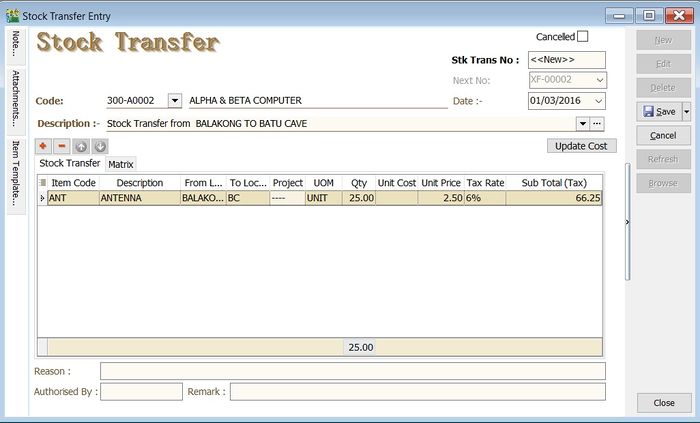Viewport: 700px width, 423px height.
Task: Click the move row up arrow icon
Action: tap(81, 146)
